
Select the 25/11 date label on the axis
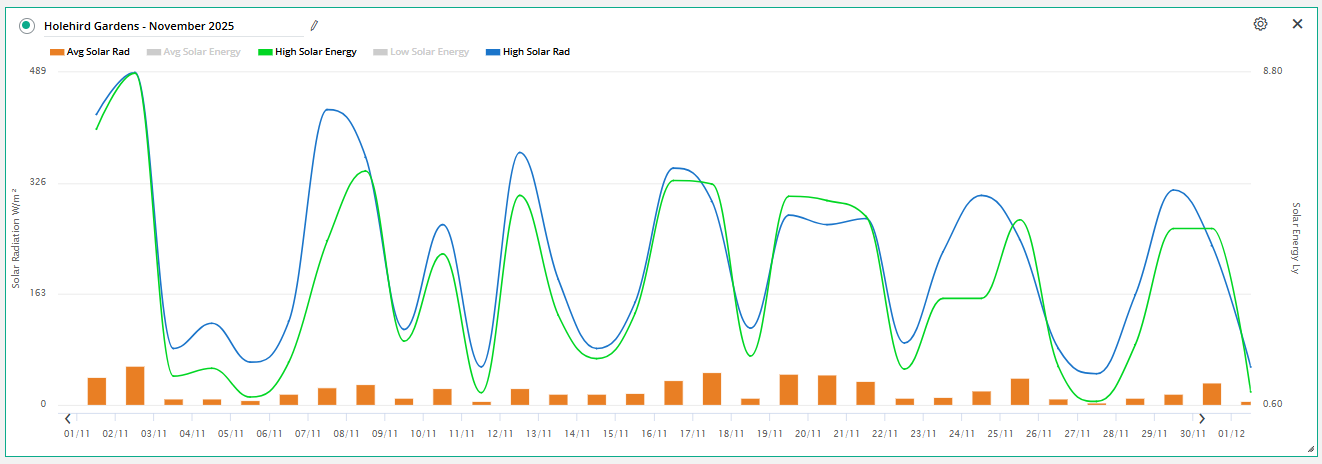(1001, 434)
